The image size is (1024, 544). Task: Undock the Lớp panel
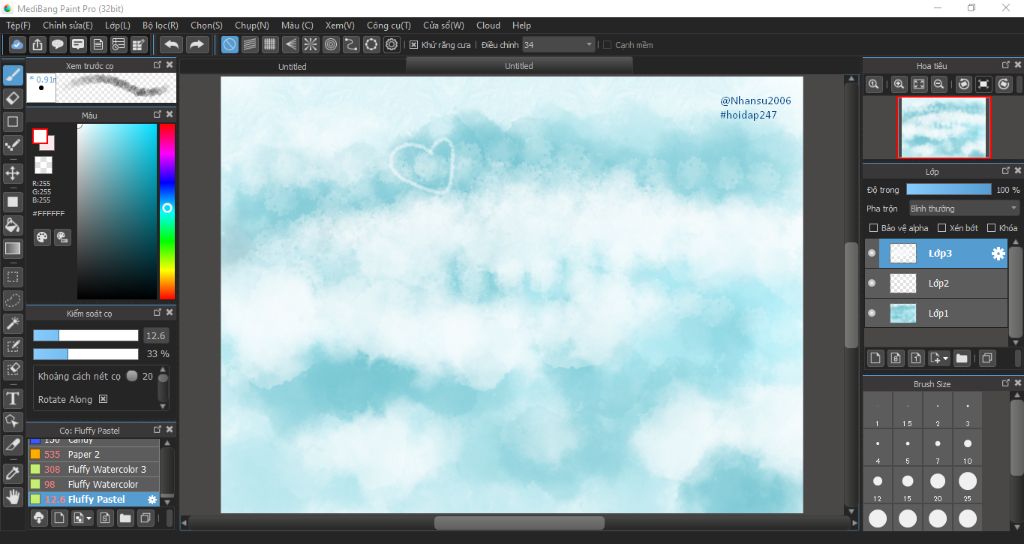coord(1006,171)
